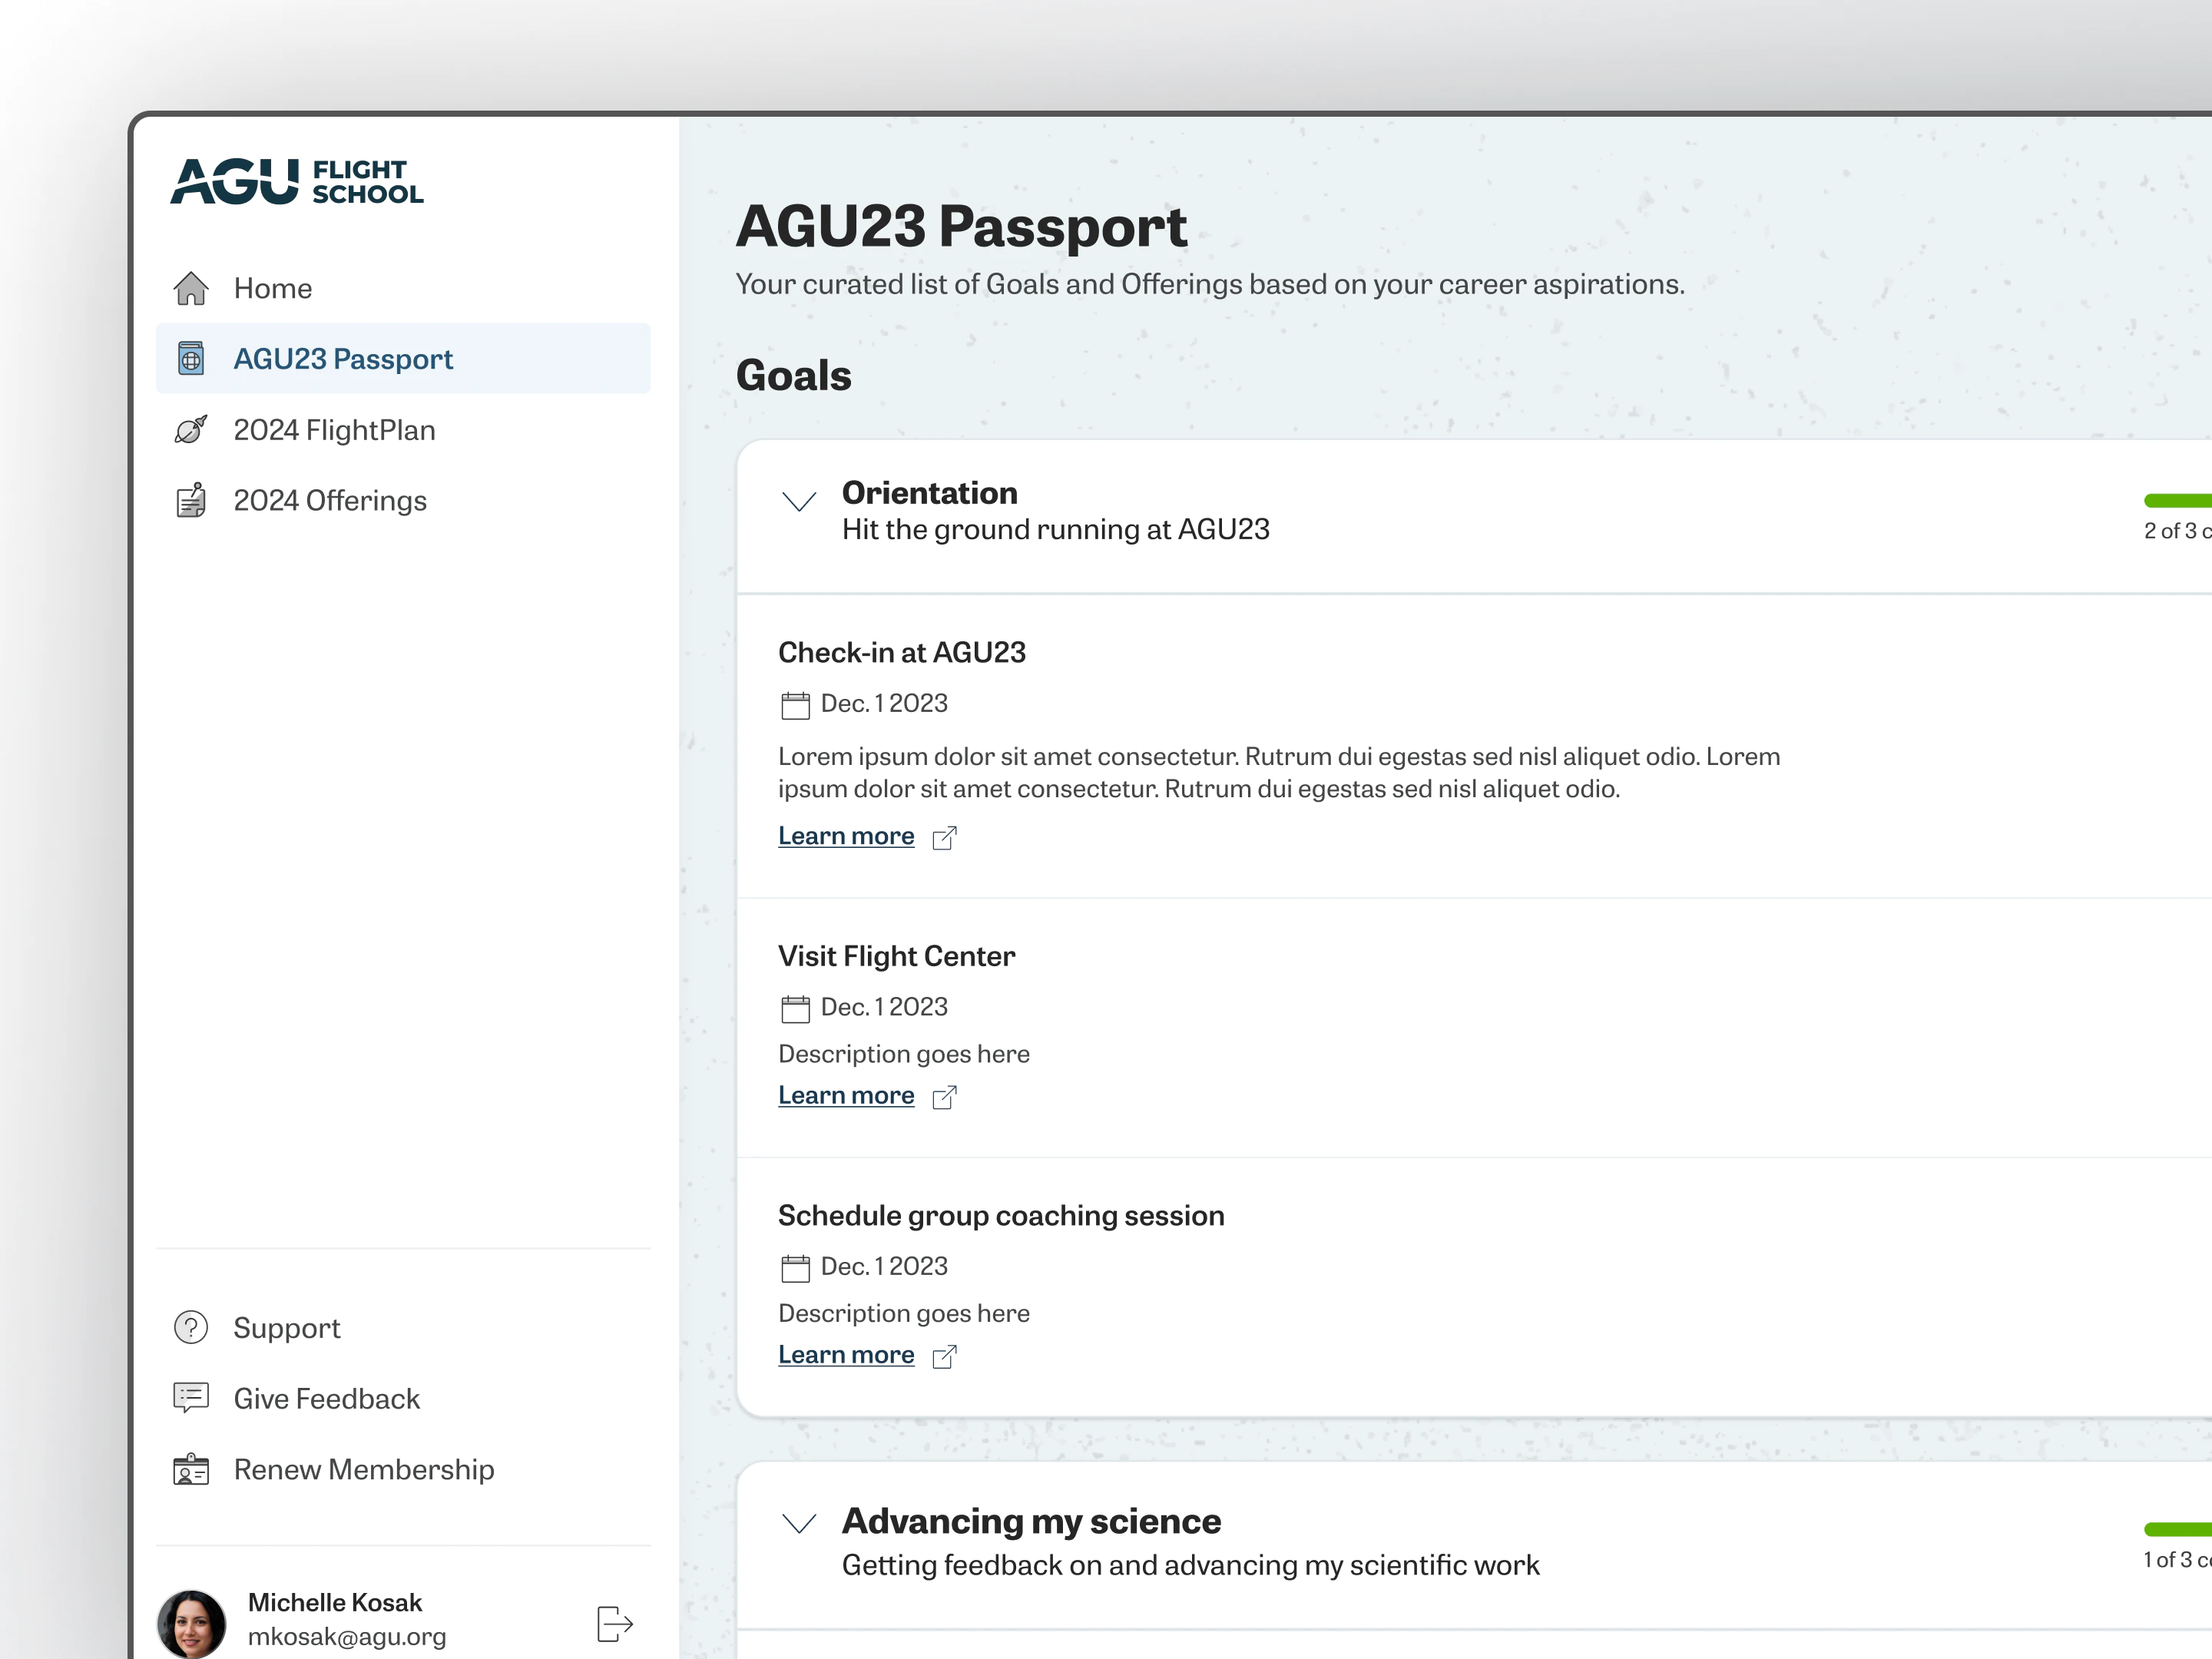Click 'Your curated list of Goals' subtitle
The image size is (2212, 1659).
1210,284
